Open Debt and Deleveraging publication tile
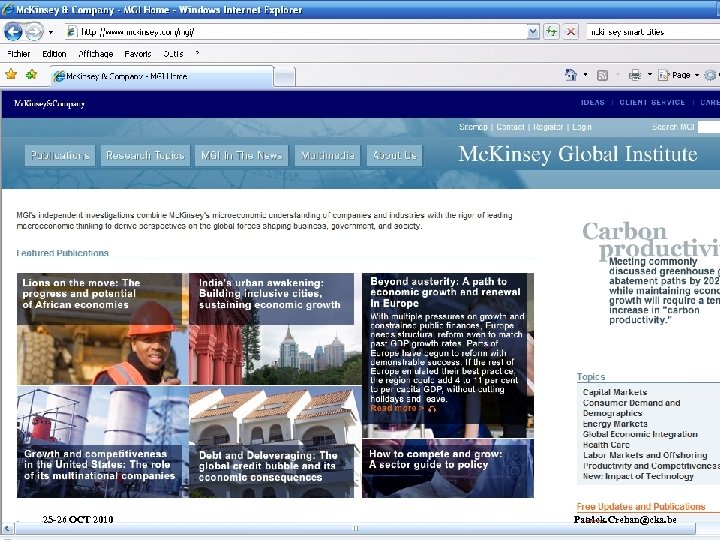 (275, 442)
